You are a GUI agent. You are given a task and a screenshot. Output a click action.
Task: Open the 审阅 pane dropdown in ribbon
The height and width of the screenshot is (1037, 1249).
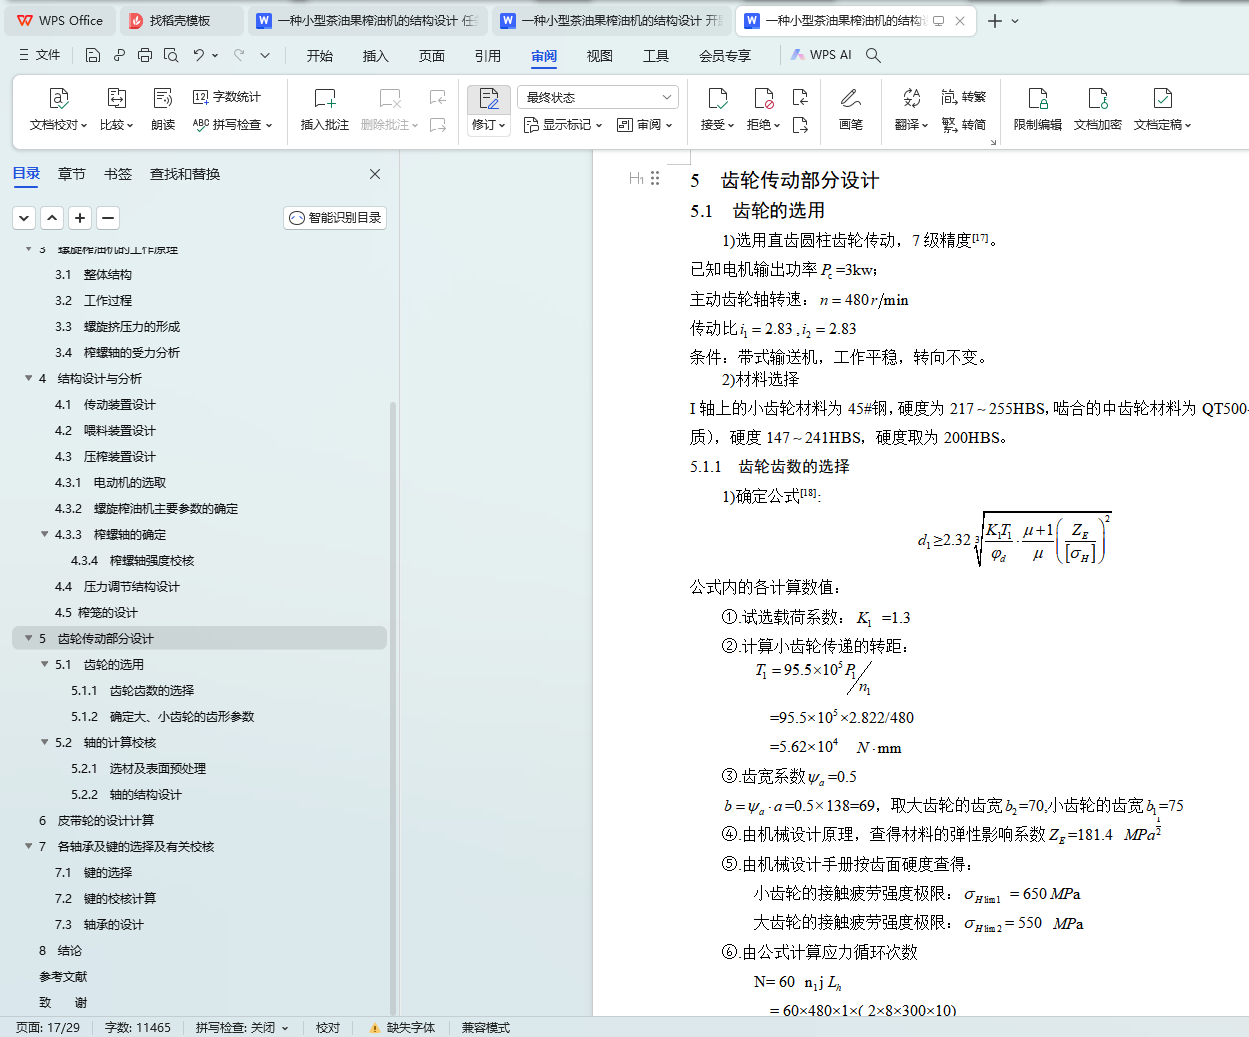click(645, 125)
